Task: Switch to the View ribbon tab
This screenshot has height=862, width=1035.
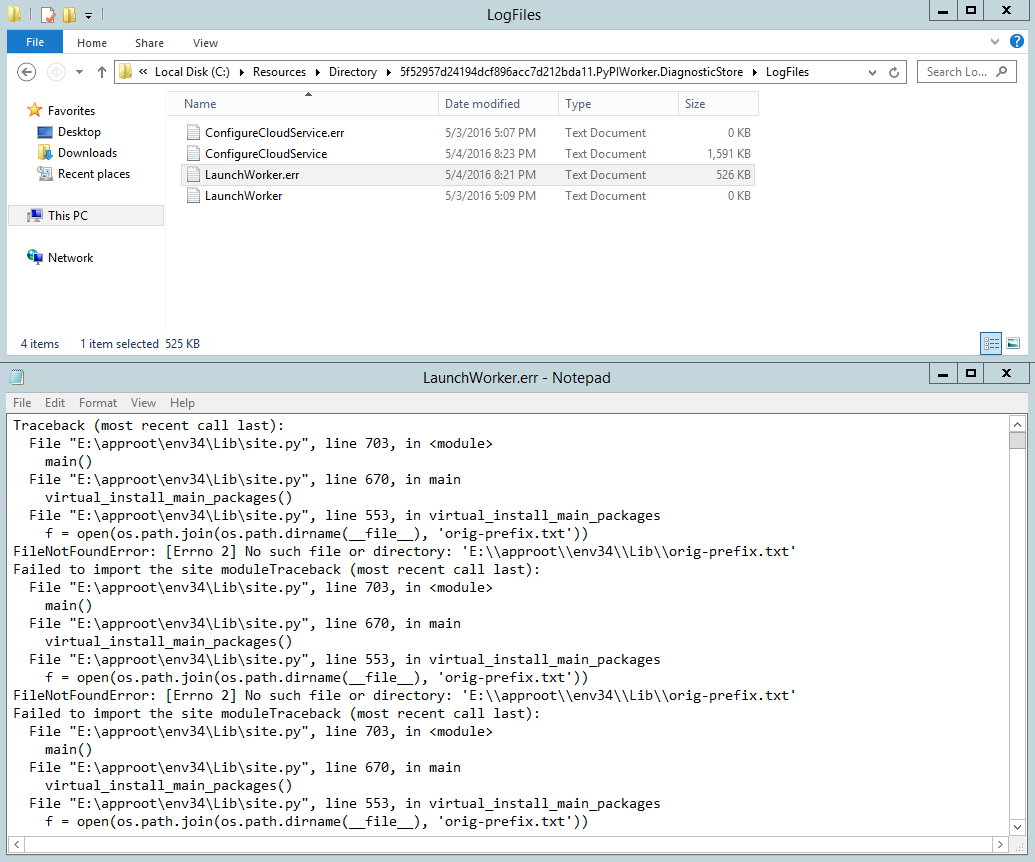Action: pos(205,43)
